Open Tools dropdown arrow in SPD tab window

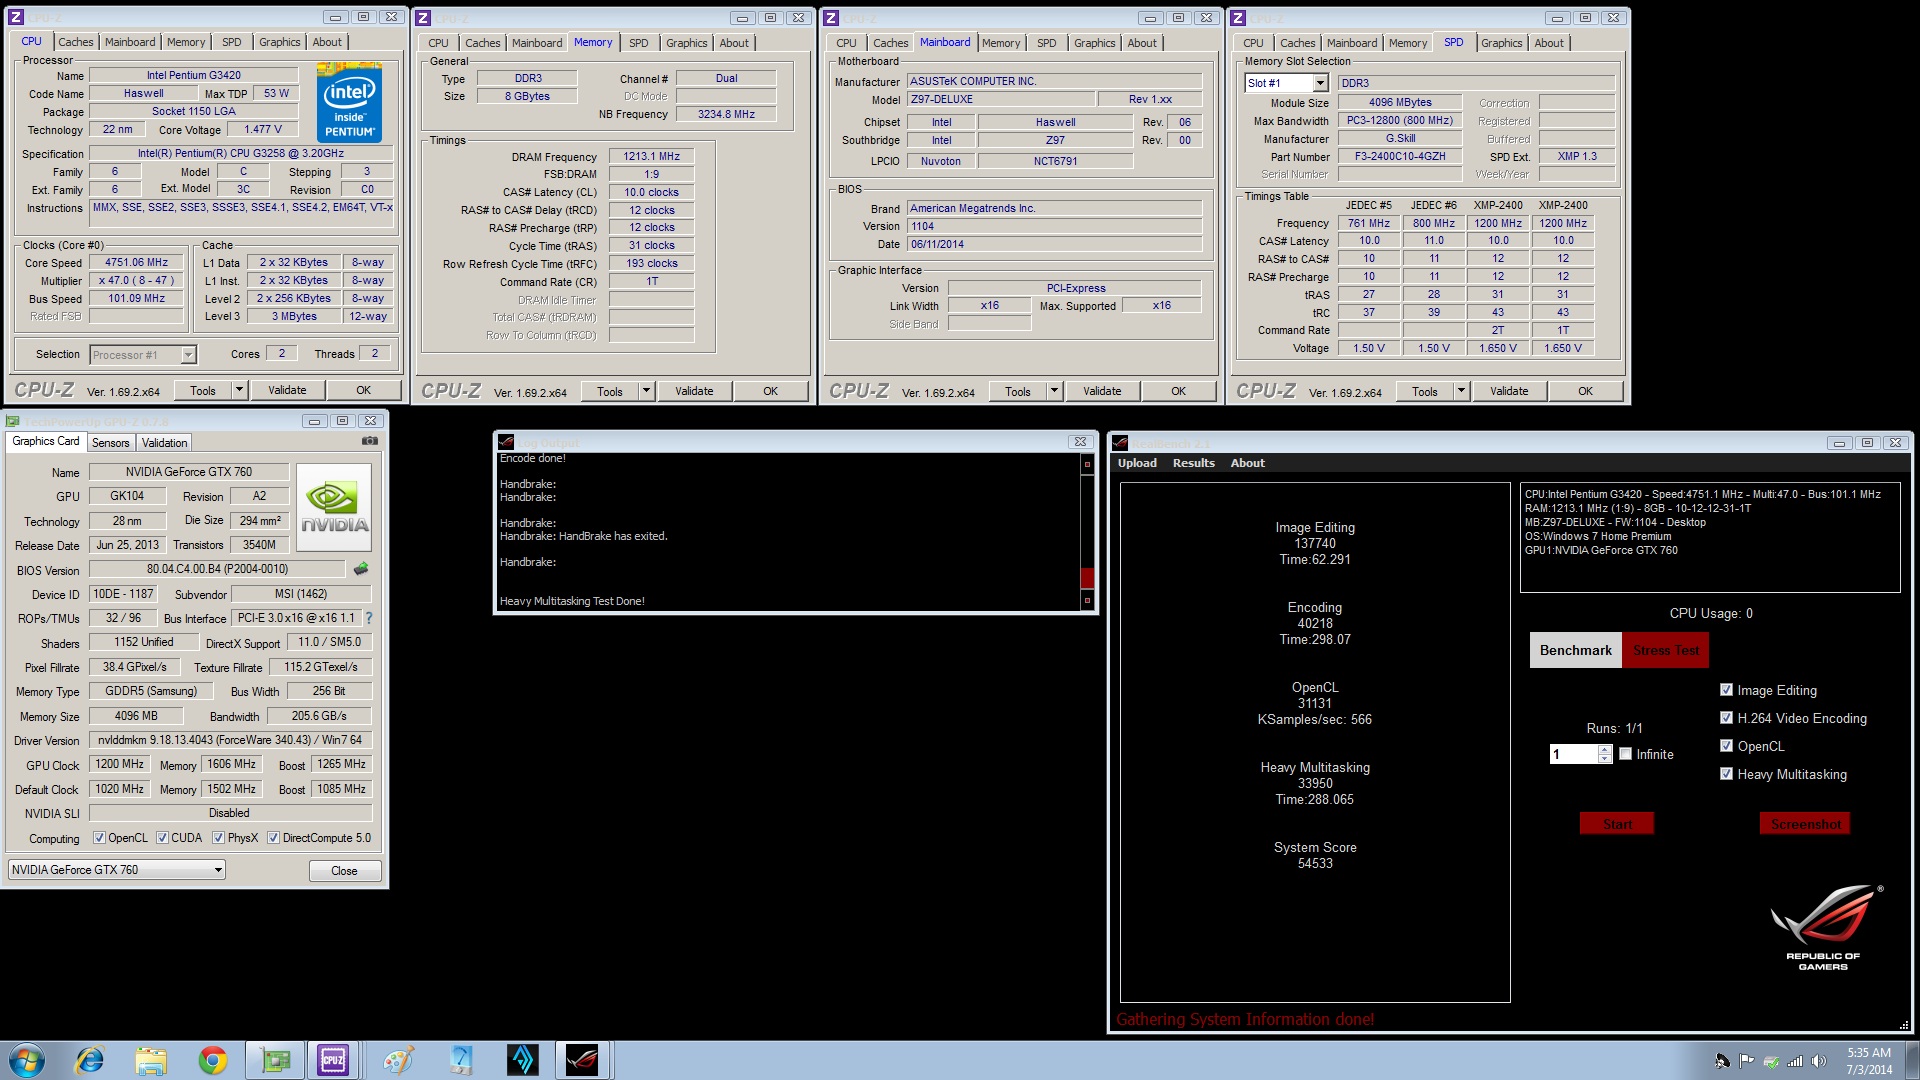[1461, 391]
